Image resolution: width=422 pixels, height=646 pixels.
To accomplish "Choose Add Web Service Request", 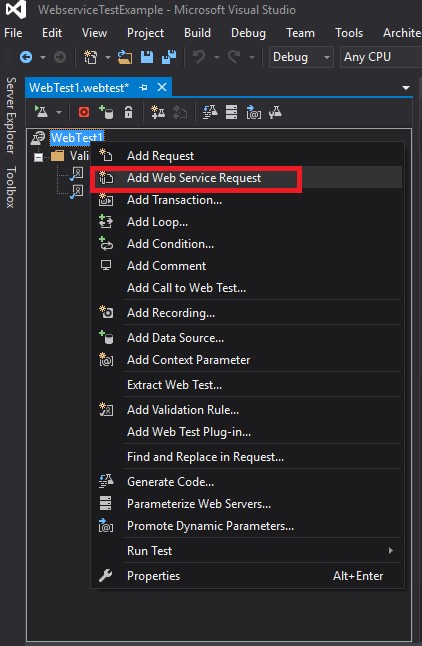I will (x=246, y=178).
